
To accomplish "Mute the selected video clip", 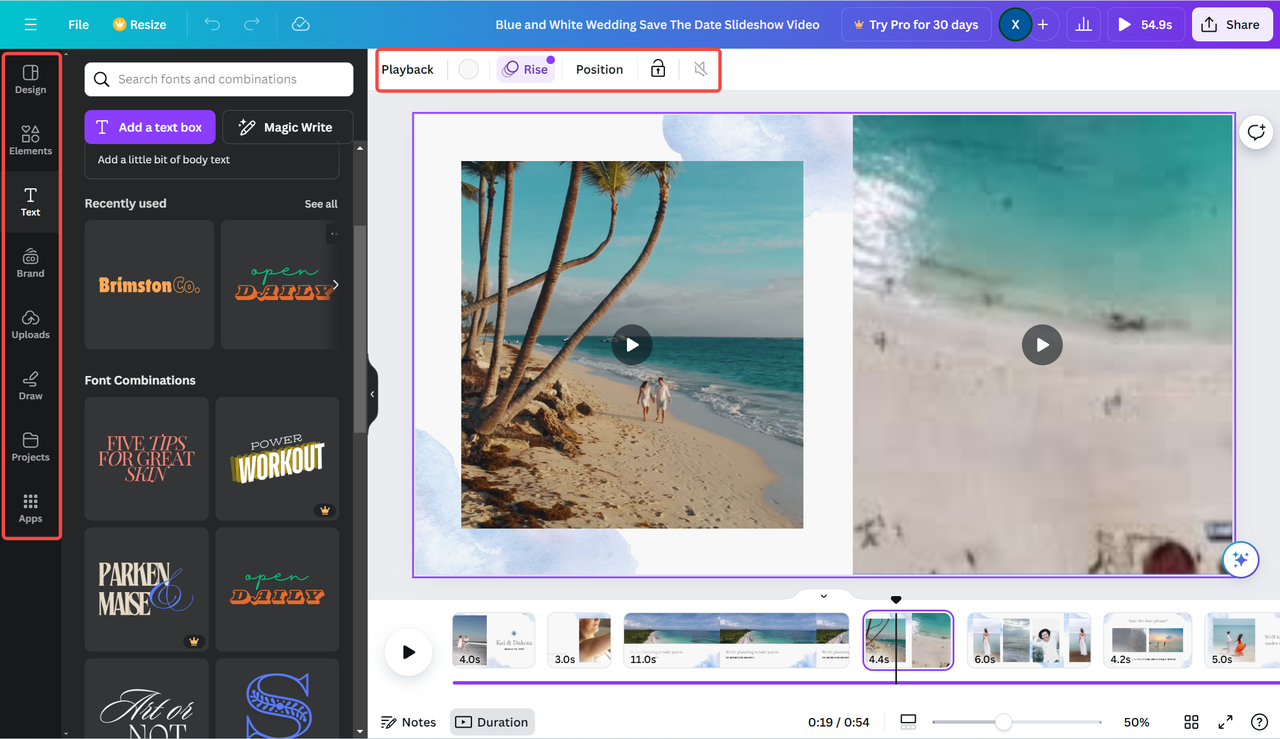I will [x=700, y=69].
